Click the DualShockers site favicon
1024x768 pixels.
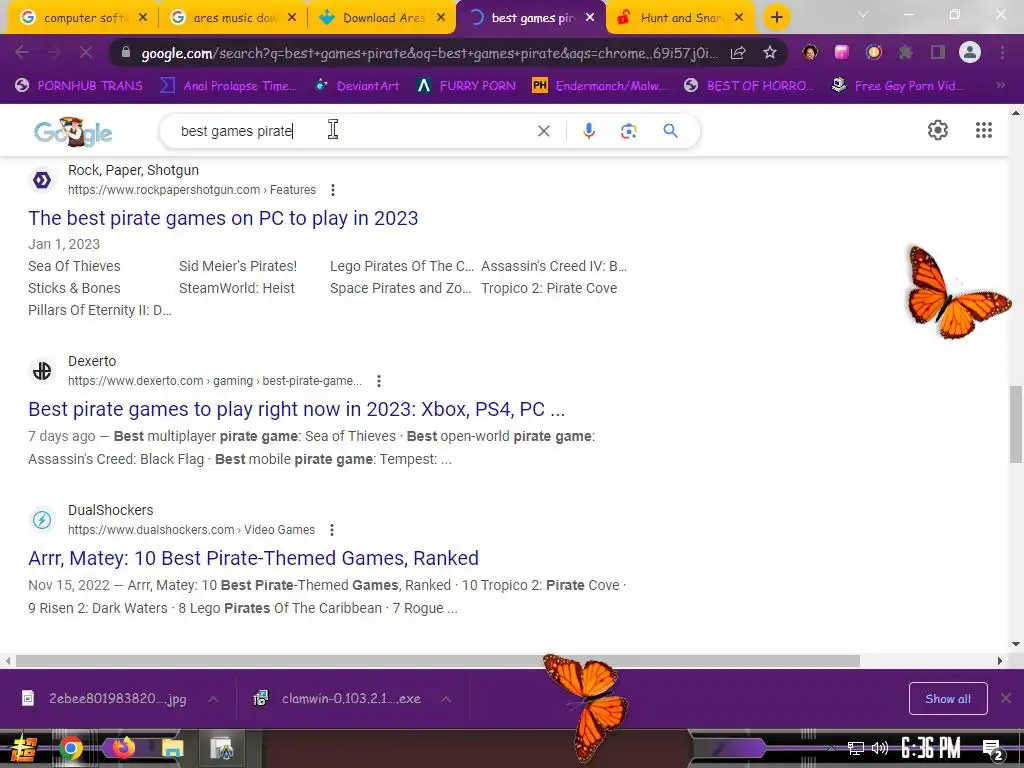tap(42, 520)
